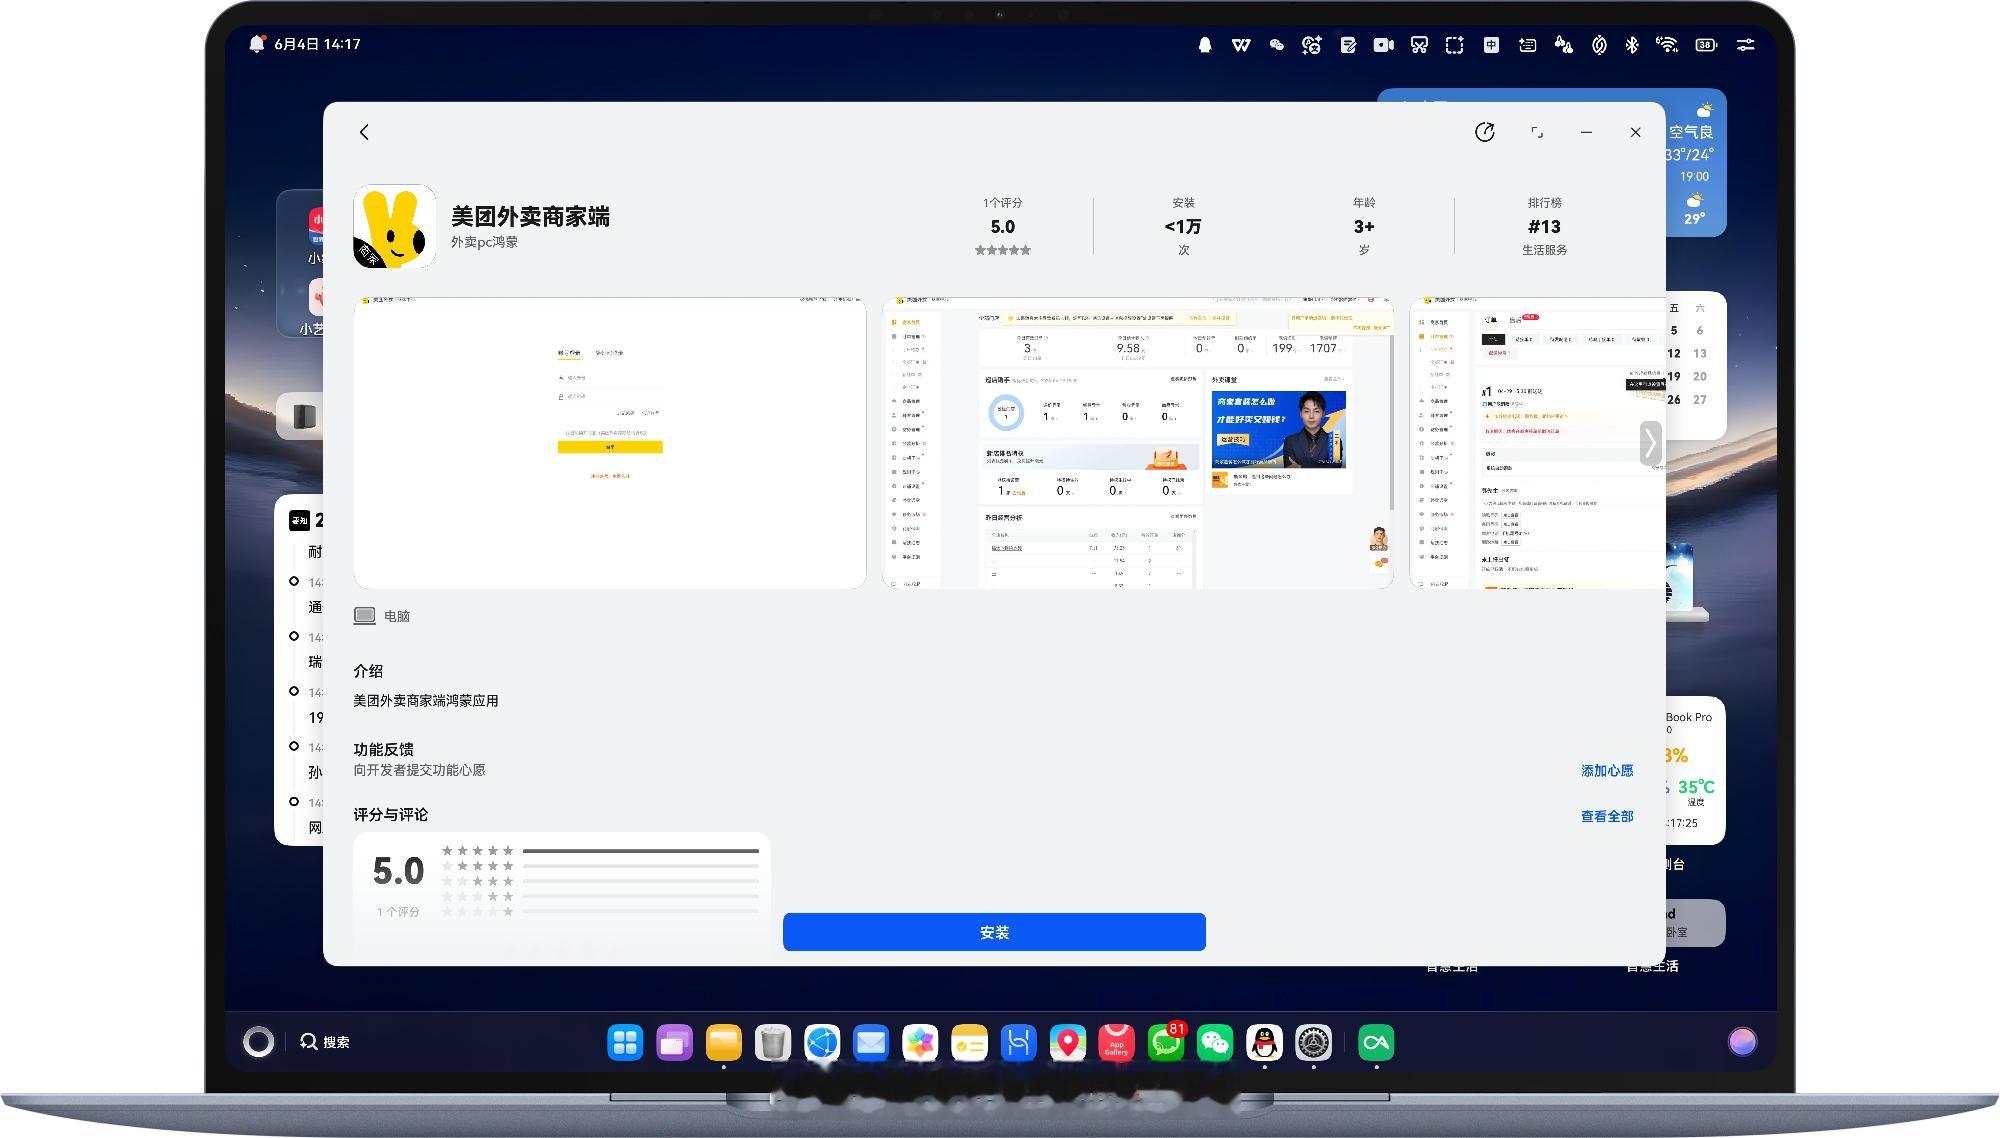2000x1138 pixels.
Task: Open the region selection tool in the status bar
Action: pyautogui.click(x=1455, y=45)
